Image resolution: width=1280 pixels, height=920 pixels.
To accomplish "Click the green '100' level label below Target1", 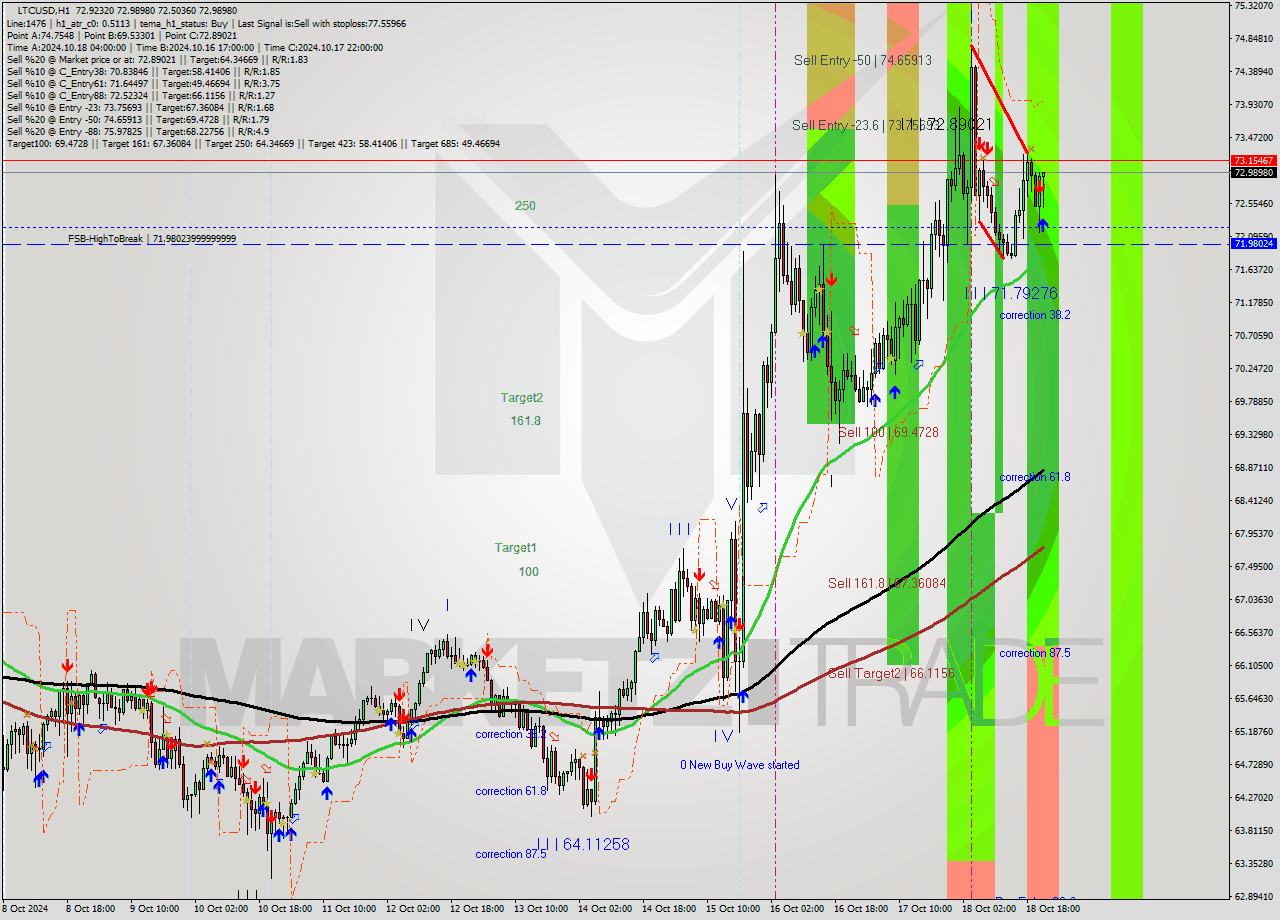I will [528, 572].
